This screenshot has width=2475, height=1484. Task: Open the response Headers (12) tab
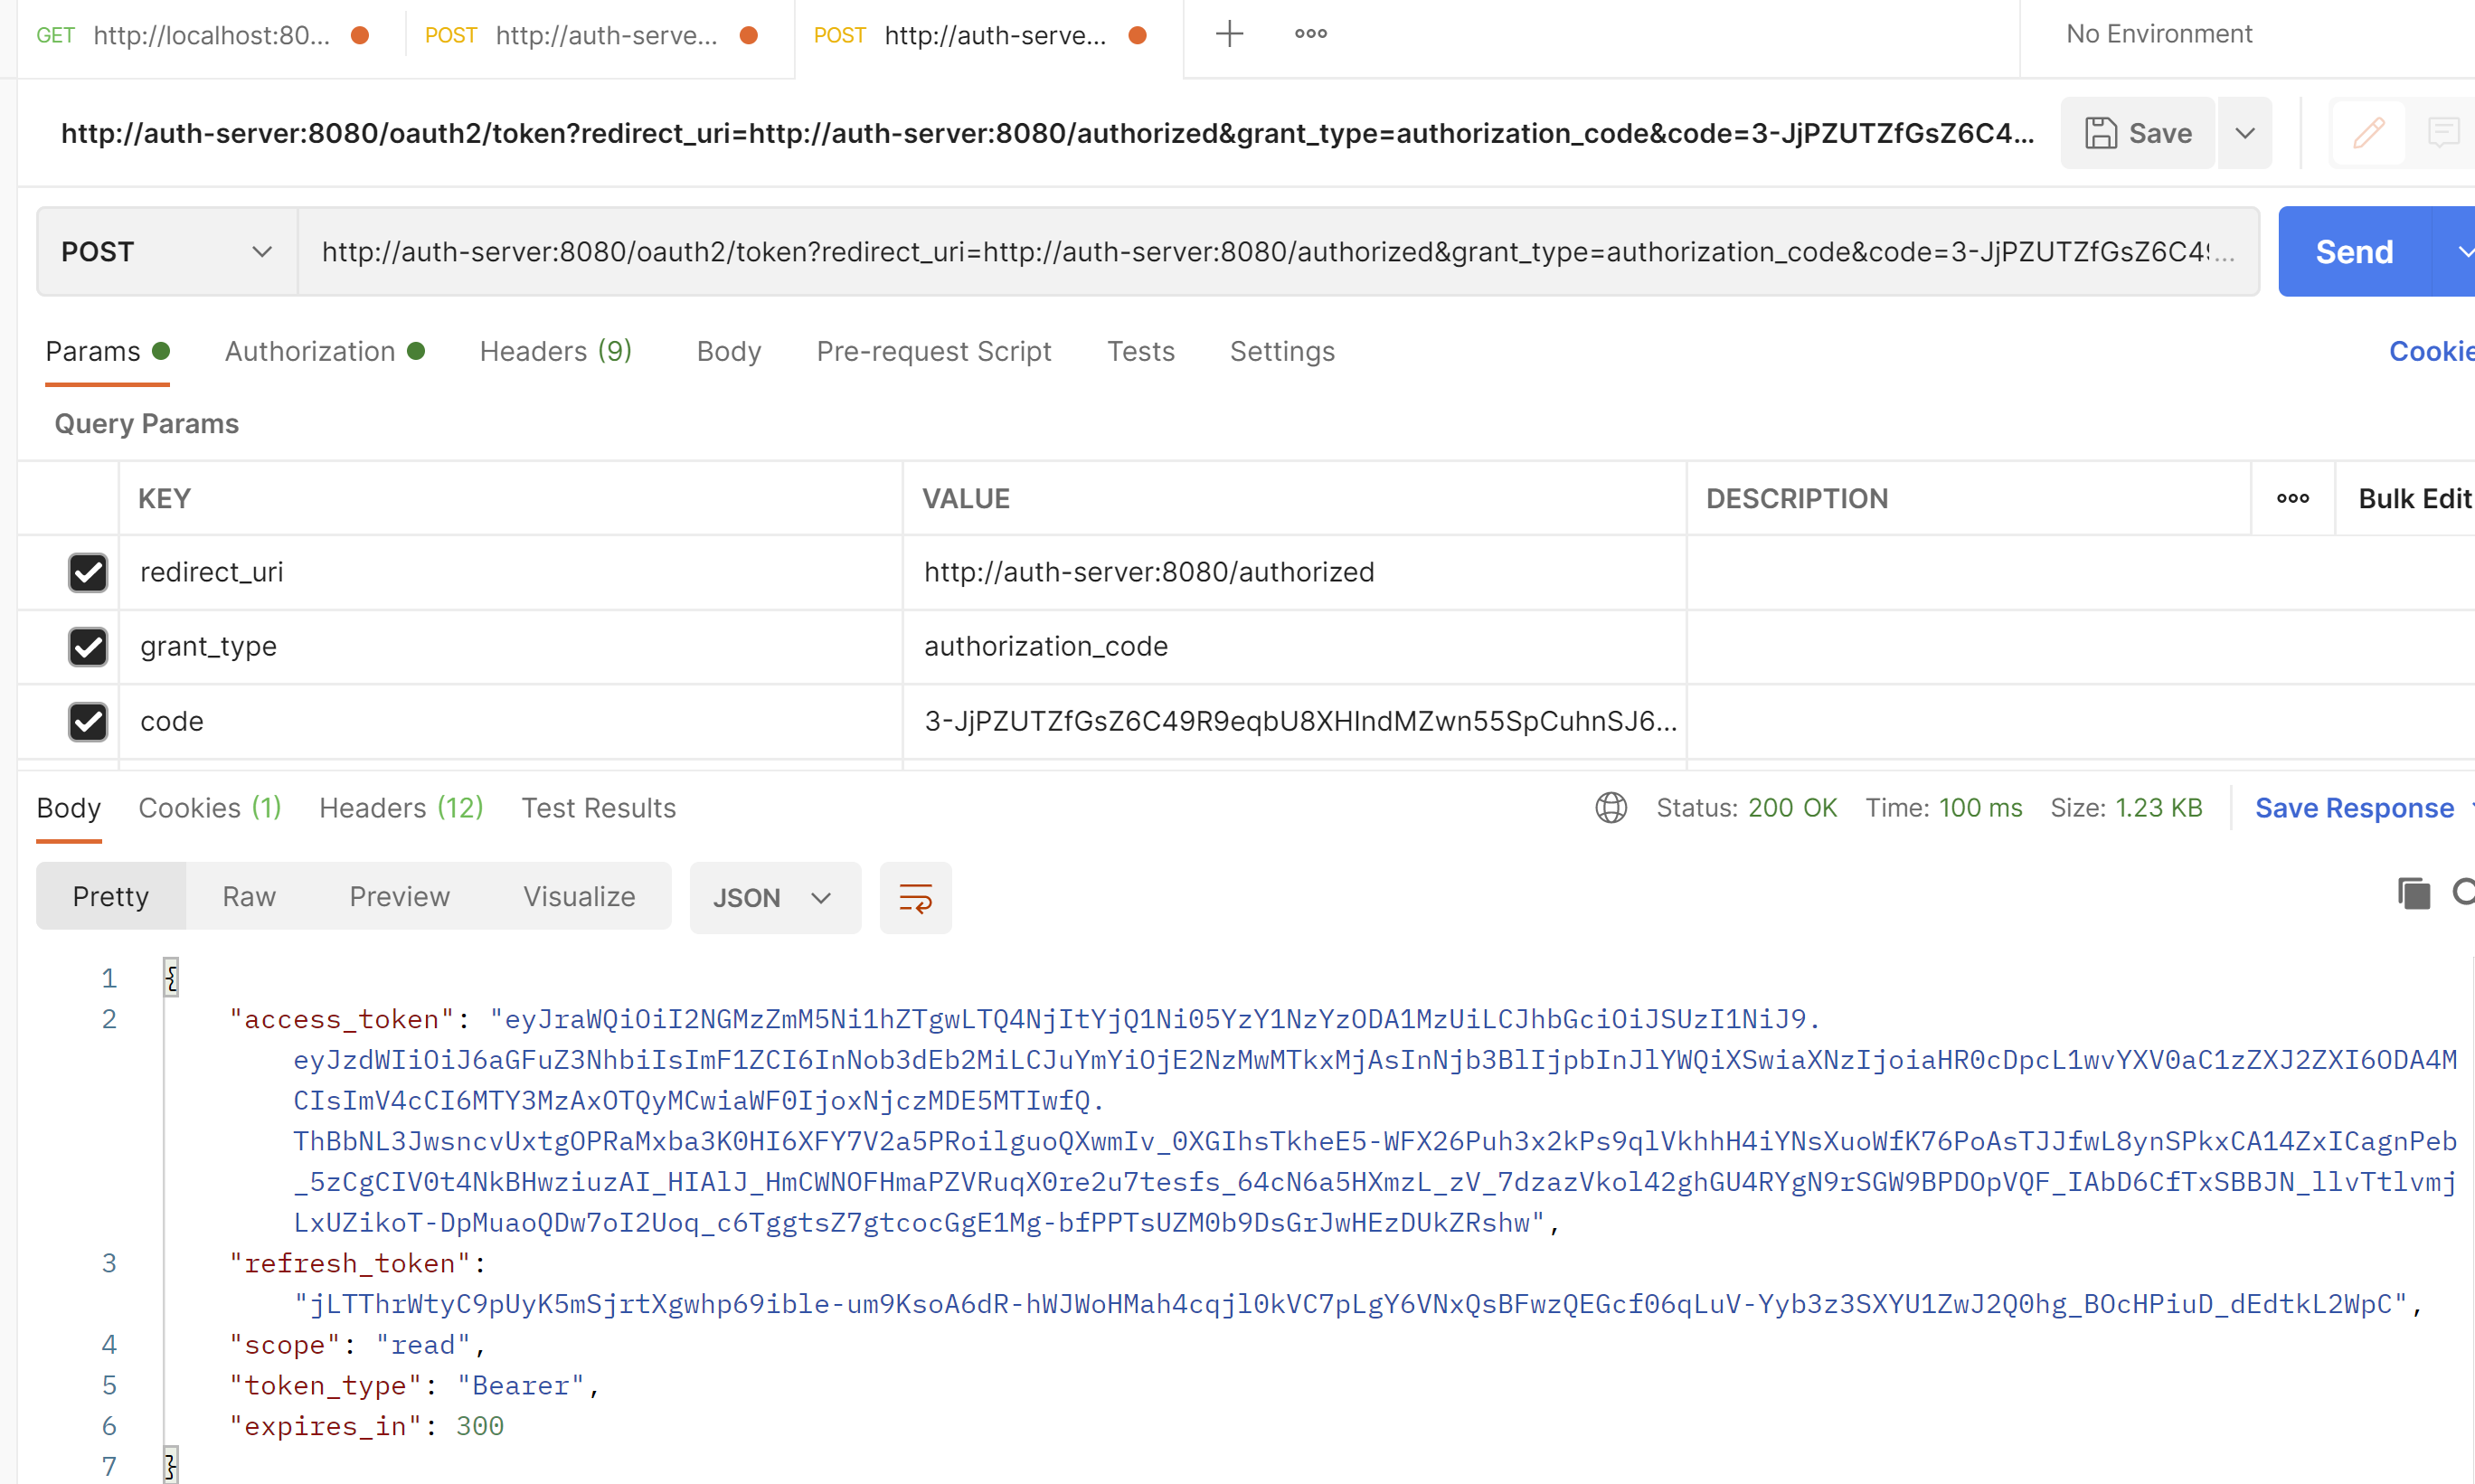[x=401, y=808]
